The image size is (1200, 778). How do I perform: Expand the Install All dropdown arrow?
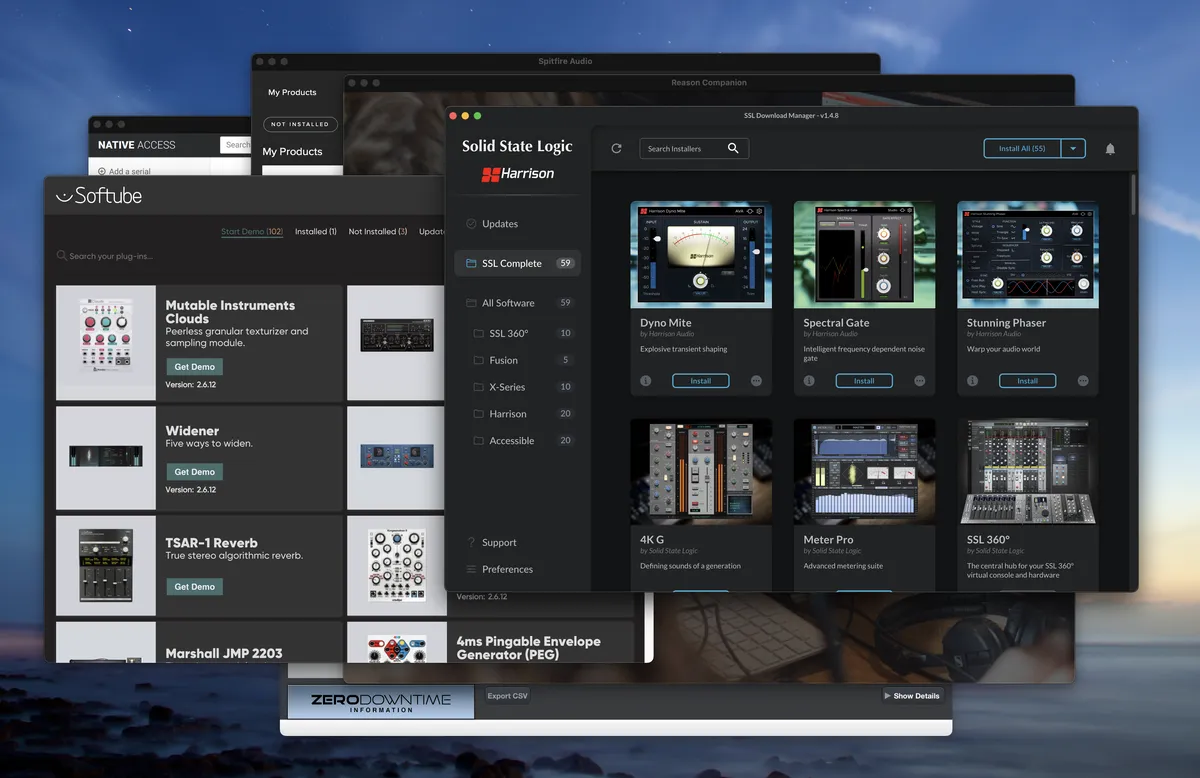tap(1072, 148)
